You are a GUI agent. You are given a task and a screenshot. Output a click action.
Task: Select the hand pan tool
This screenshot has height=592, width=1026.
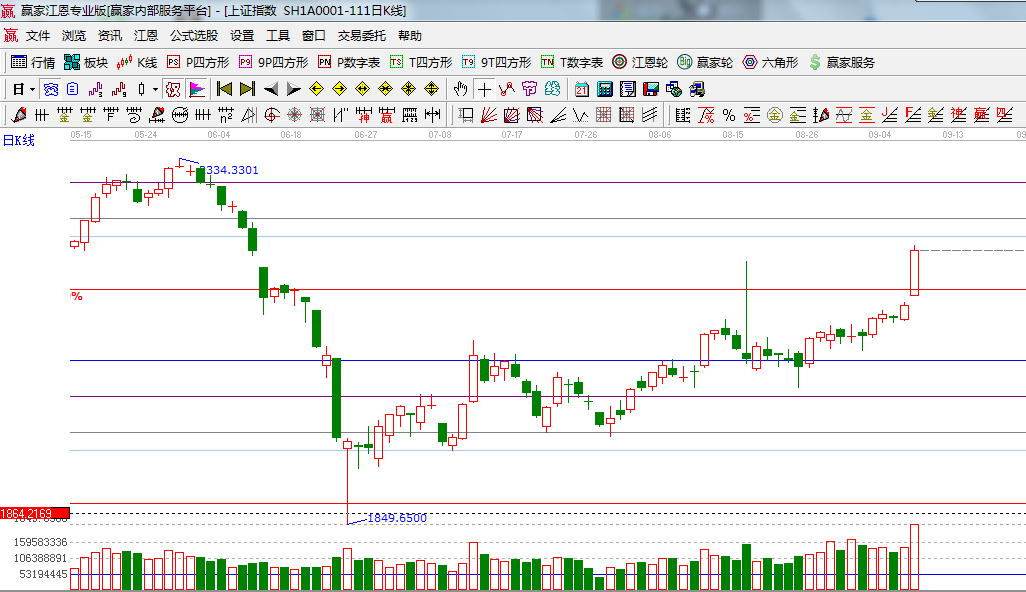click(x=461, y=89)
